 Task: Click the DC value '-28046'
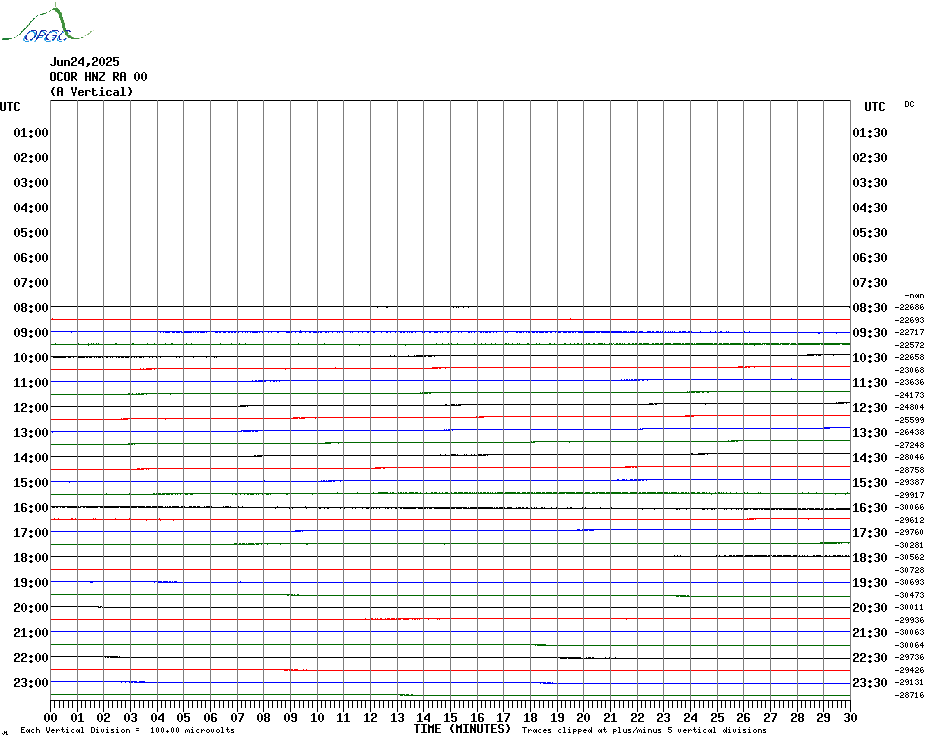909,457
